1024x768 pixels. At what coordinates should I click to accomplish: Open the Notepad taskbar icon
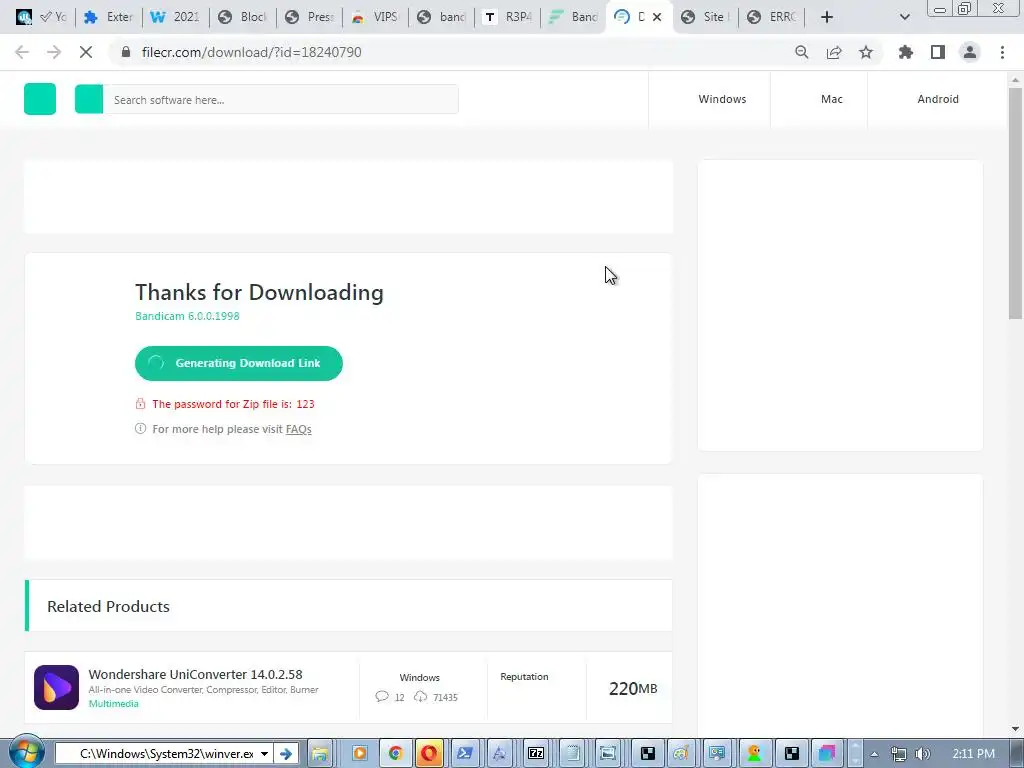573,754
